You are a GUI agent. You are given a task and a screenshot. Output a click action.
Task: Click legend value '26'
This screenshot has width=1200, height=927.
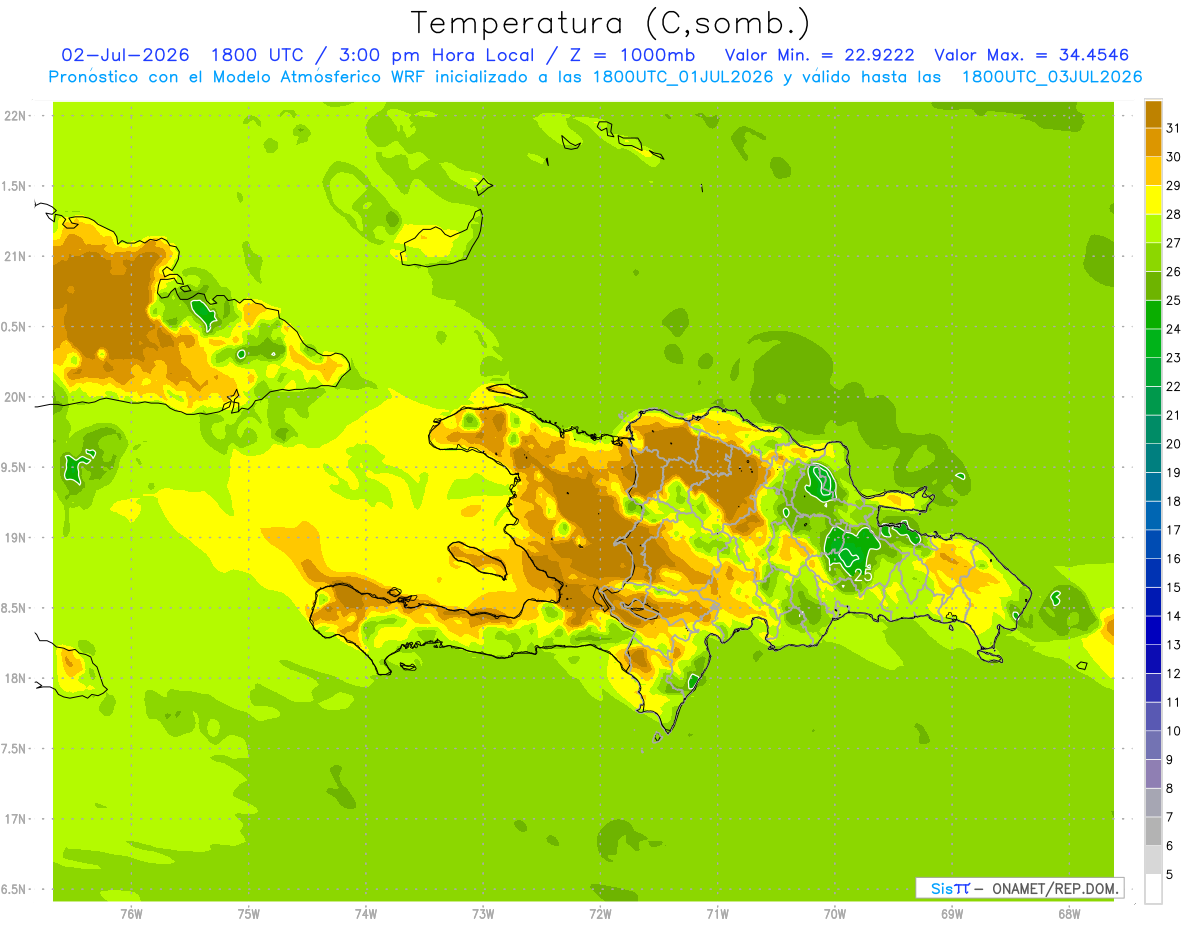coord(1173,272)
